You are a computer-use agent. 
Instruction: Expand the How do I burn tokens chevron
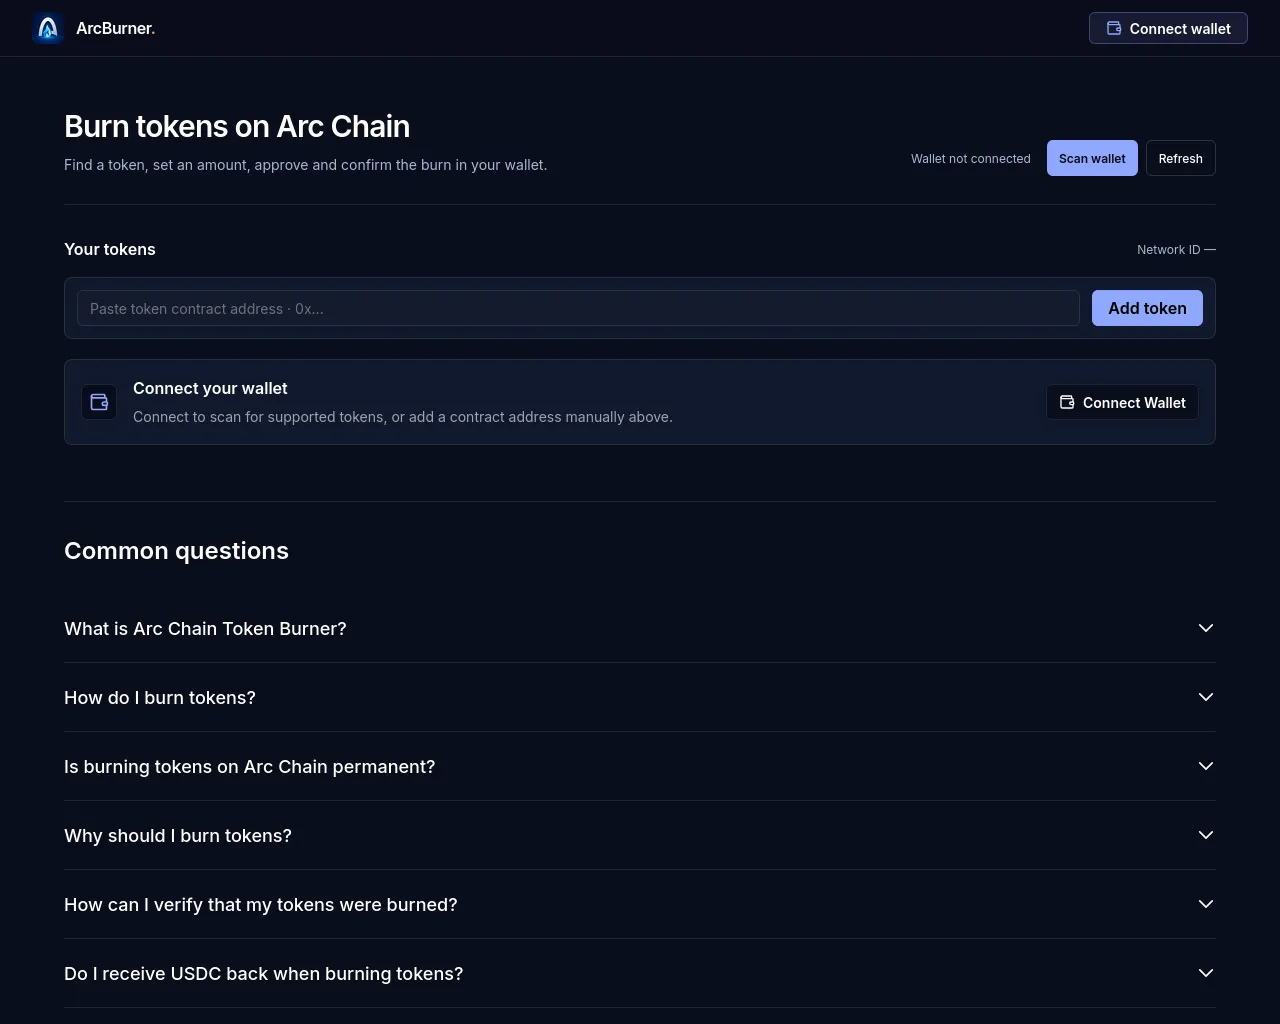1206,697
